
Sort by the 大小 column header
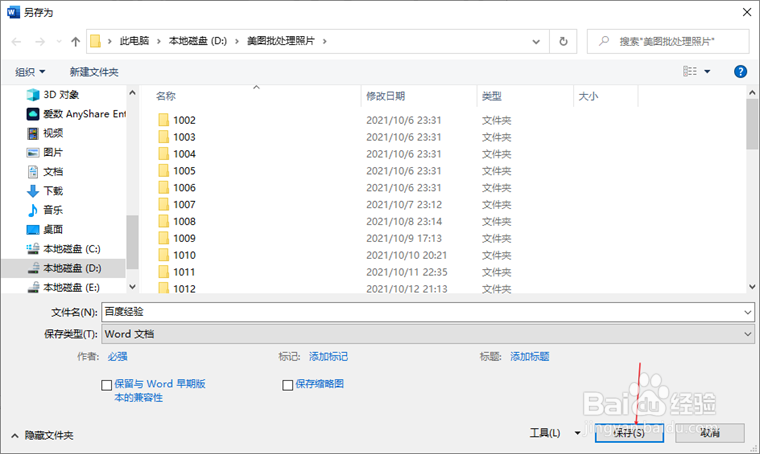click(x=588, y=96)
